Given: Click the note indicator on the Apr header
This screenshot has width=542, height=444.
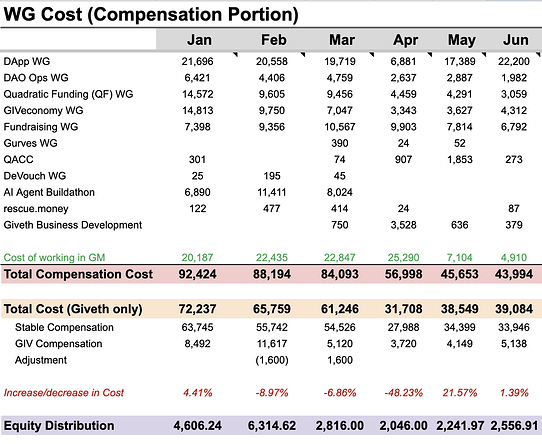Looking at the screenshot, I should [430, 55].
